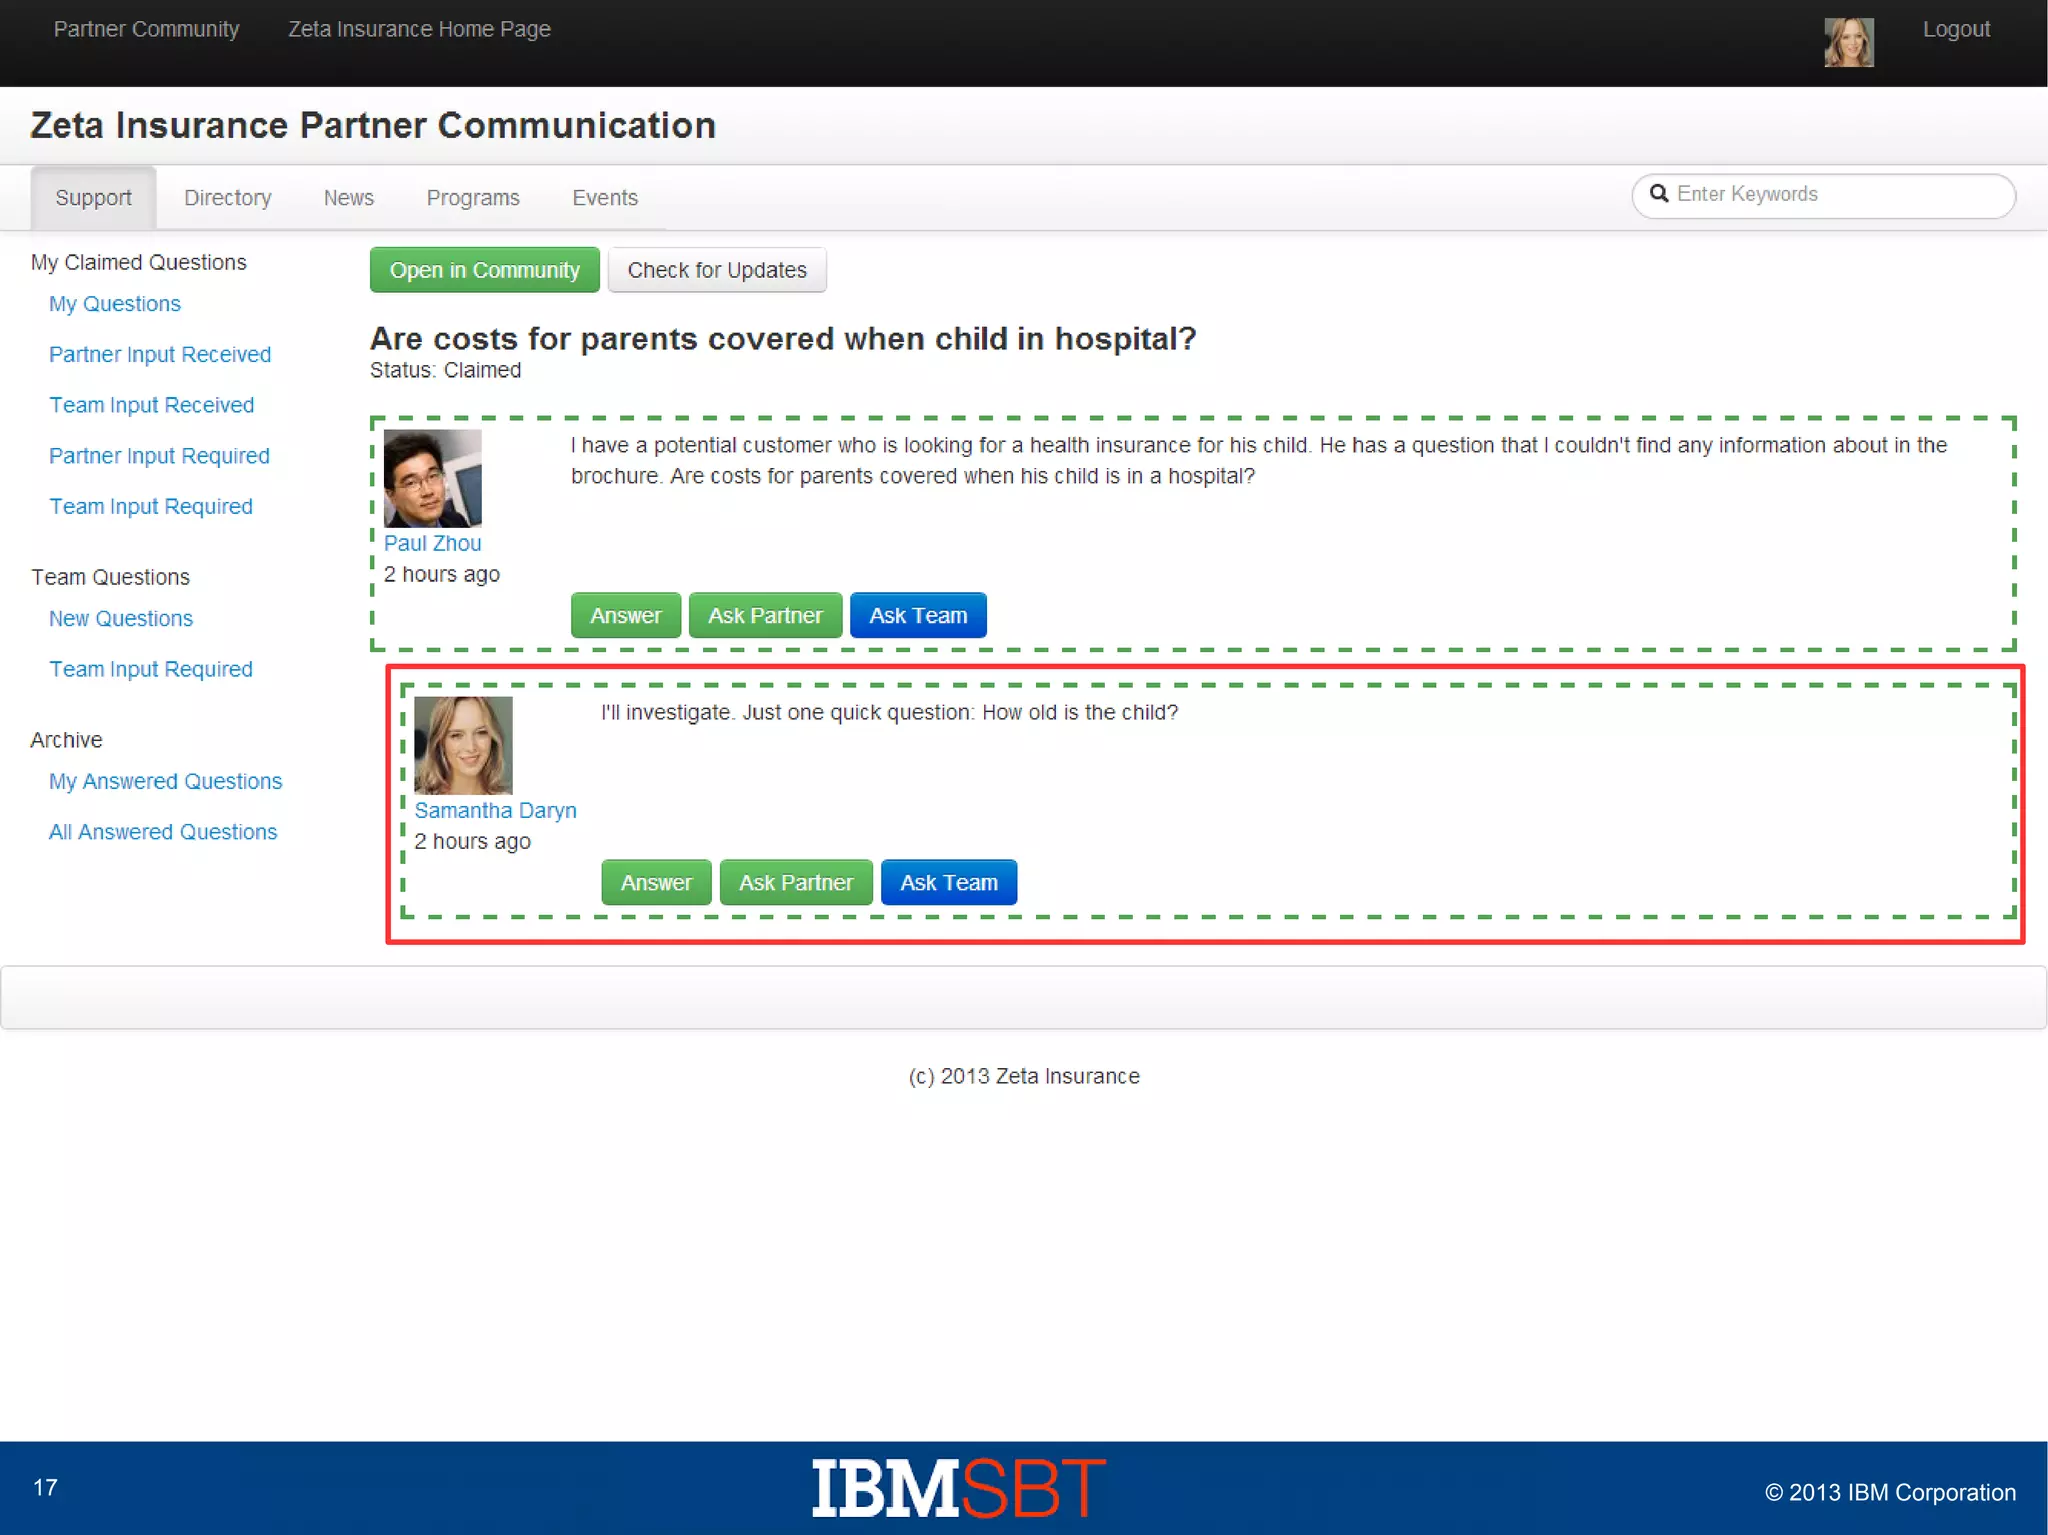Open Team Input Received list
Viewport: 2048px width, 1535px height.
pyautogui.click(x=152, y=405)
